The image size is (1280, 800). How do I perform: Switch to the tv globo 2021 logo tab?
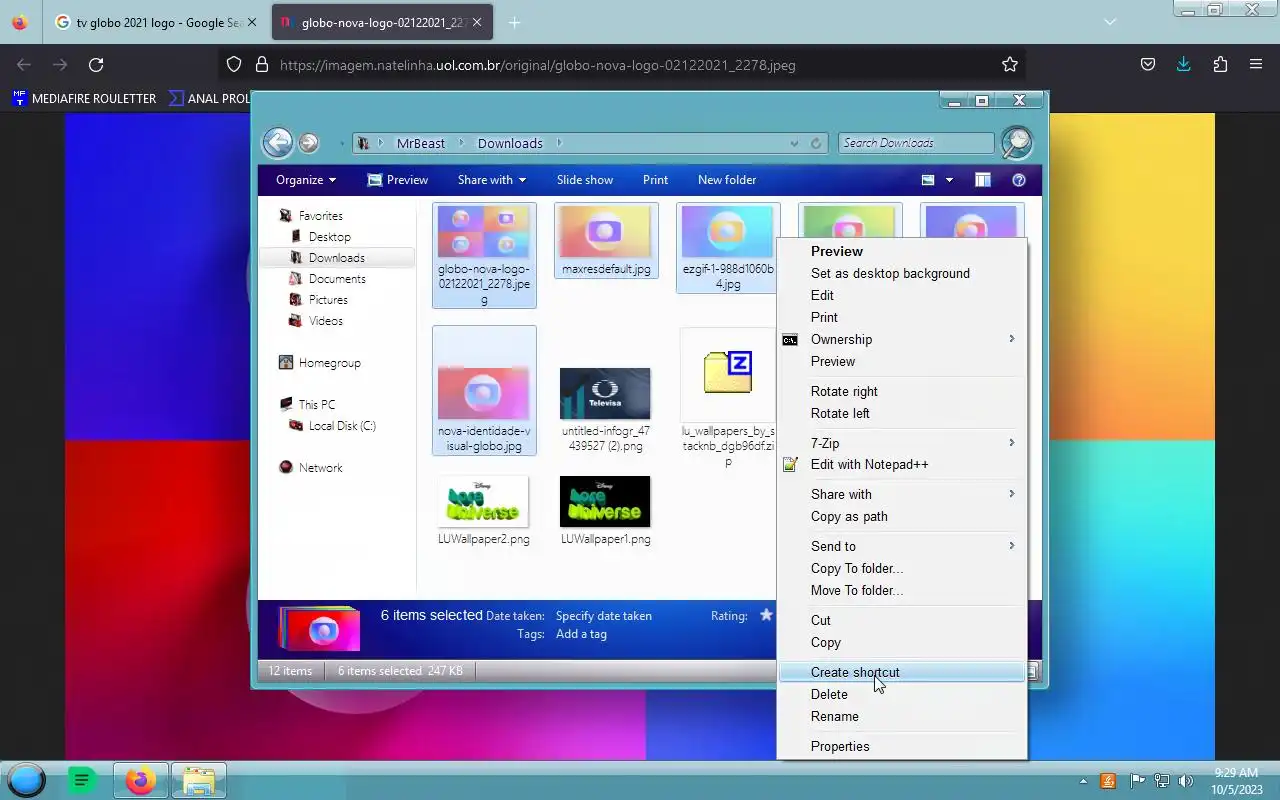point(157,22)
